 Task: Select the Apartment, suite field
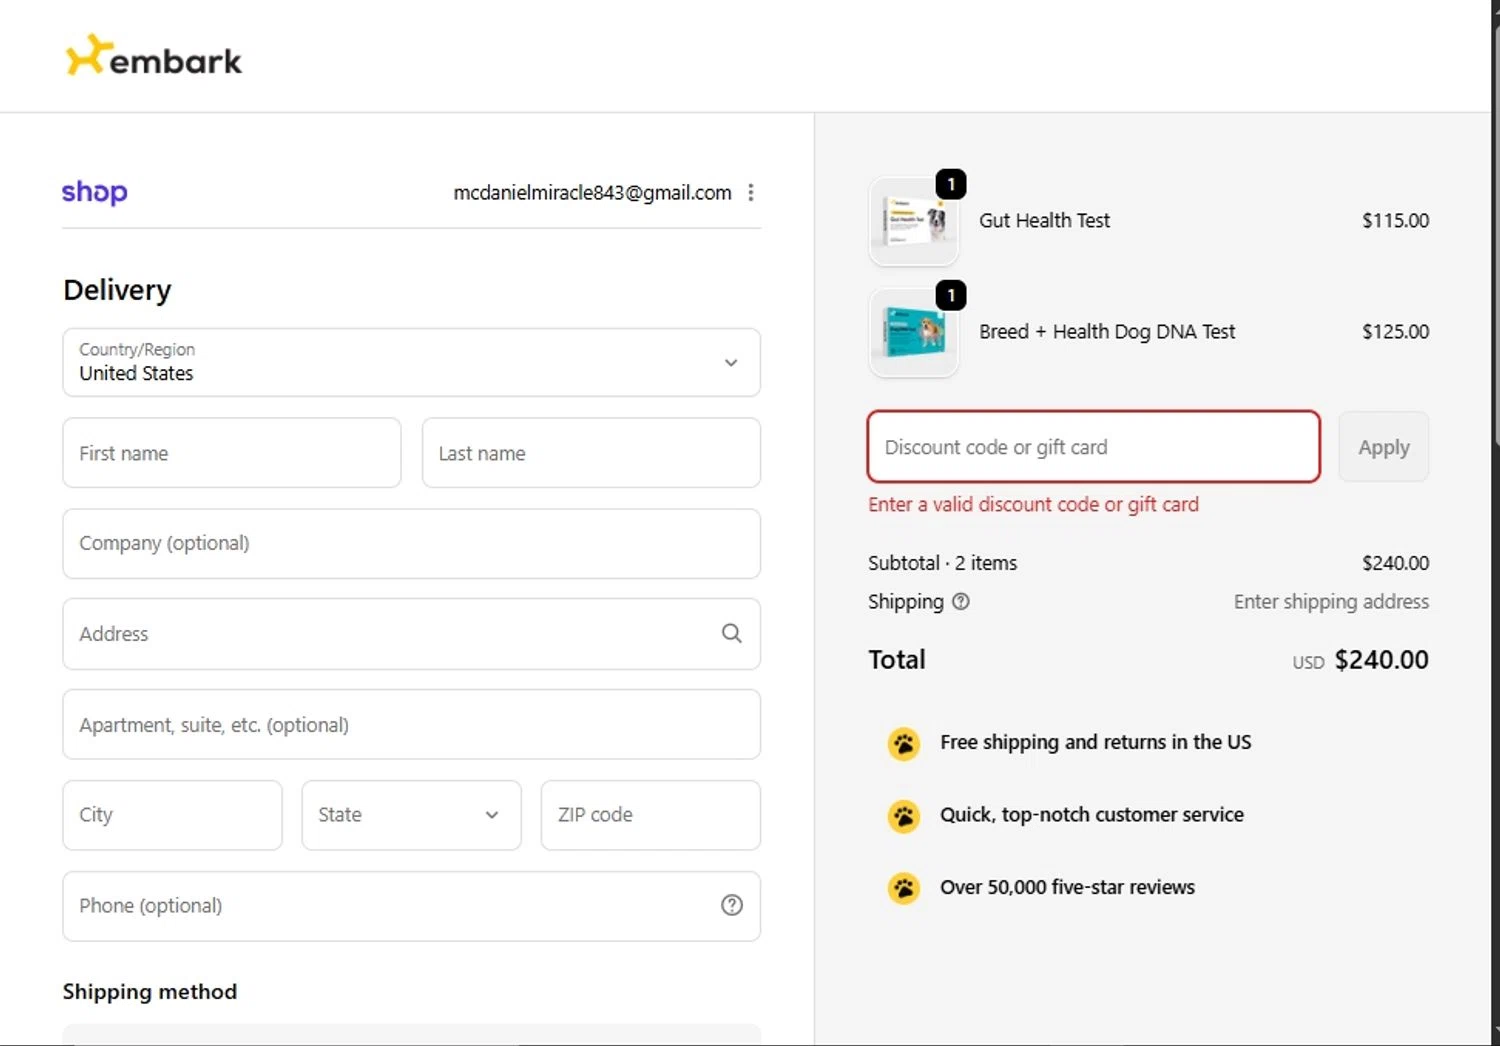pos(411,724)
